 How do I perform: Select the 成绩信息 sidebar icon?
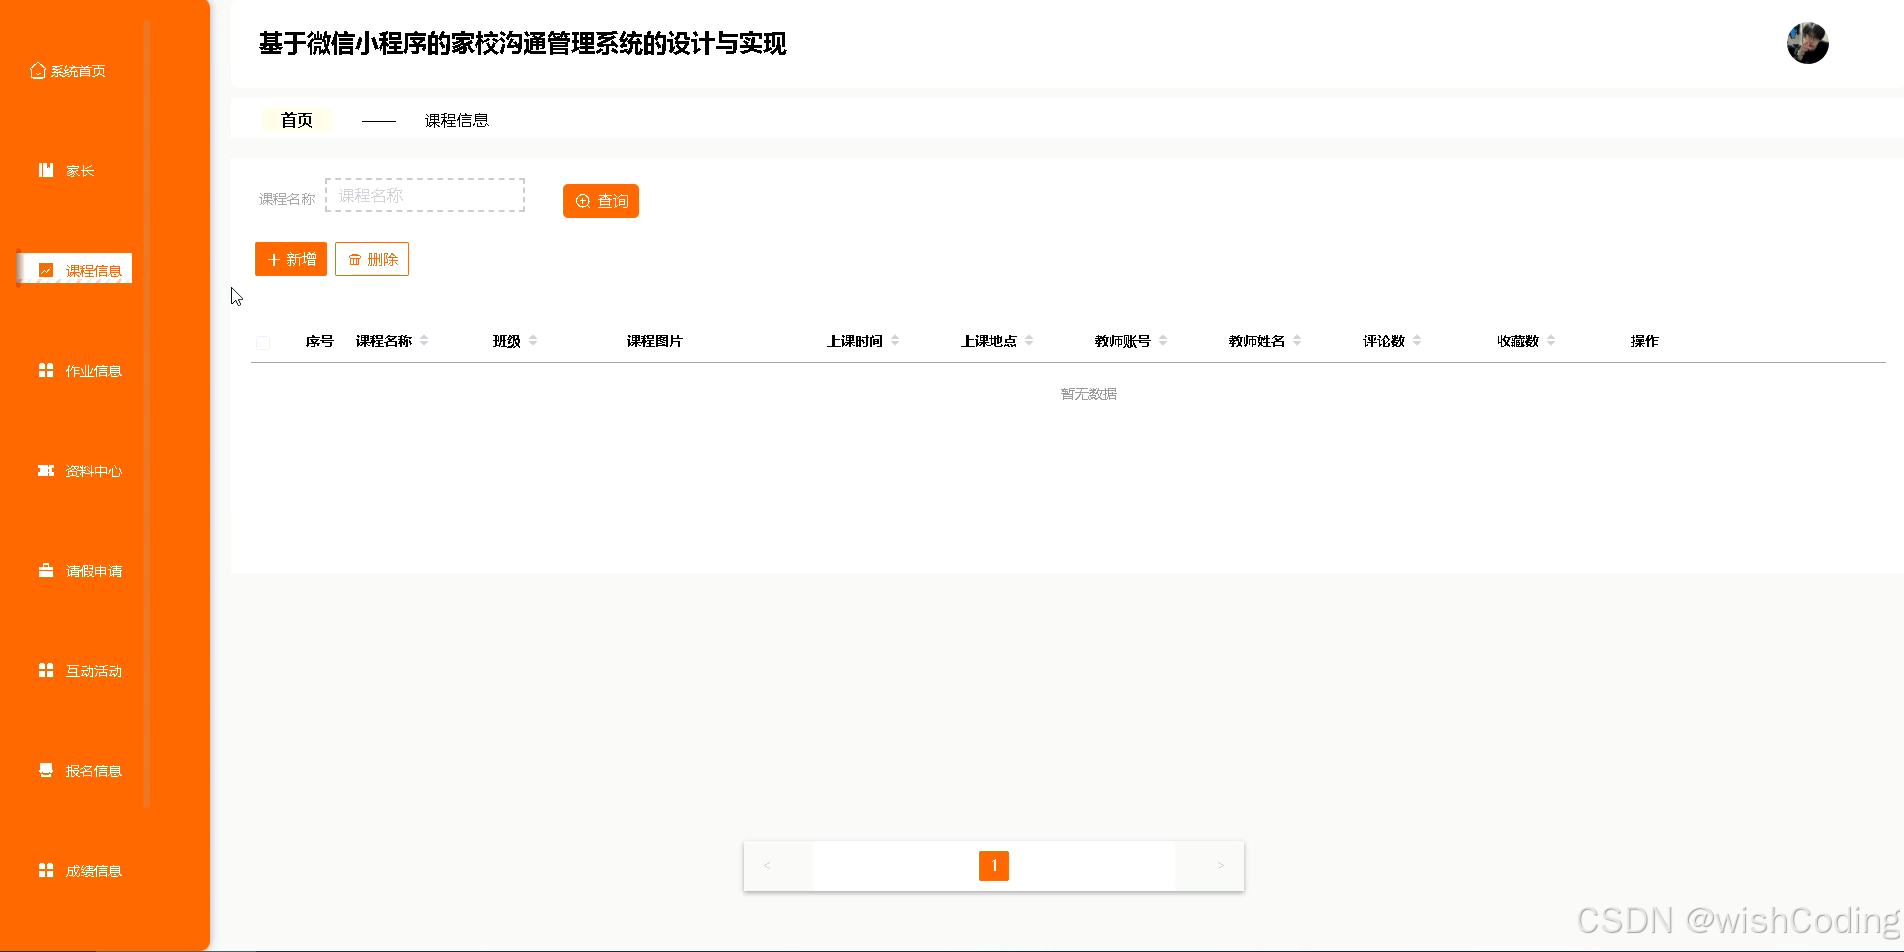click(45, 870)
